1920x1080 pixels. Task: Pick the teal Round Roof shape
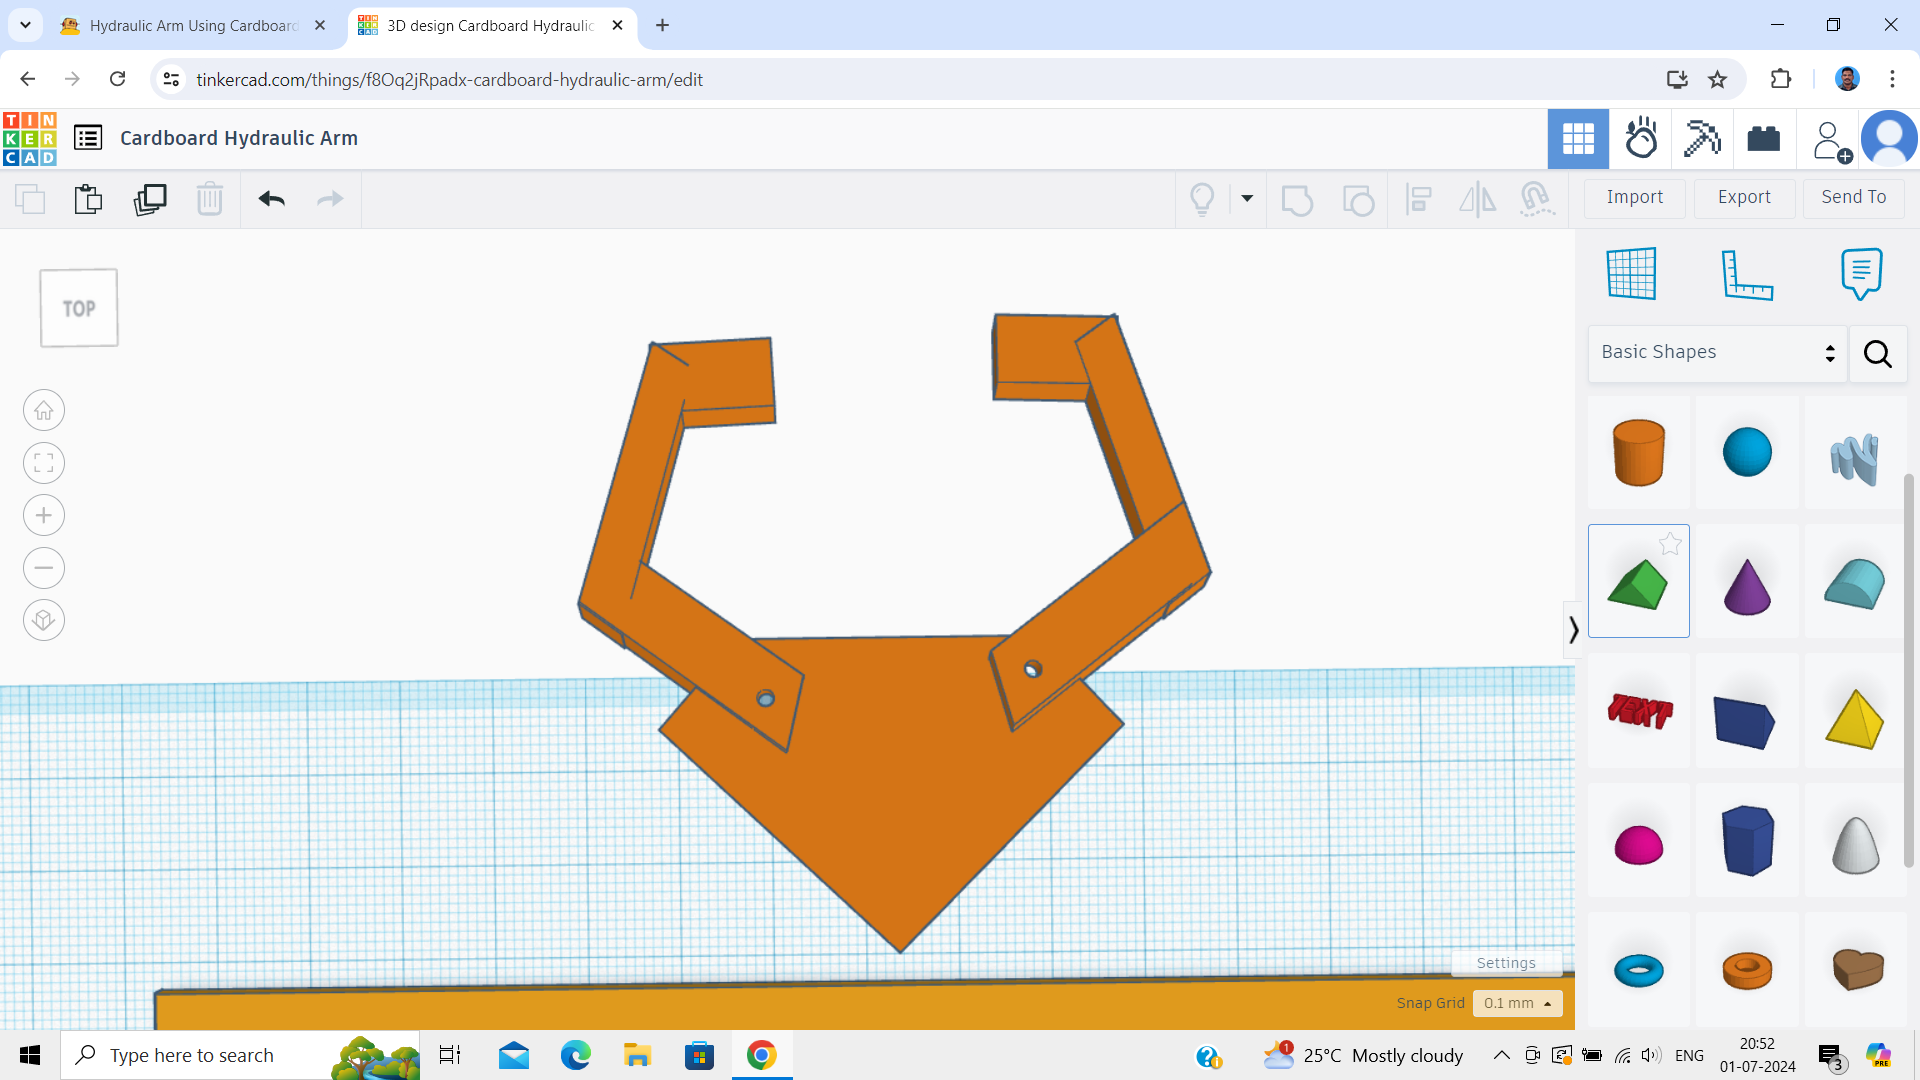1855,582
